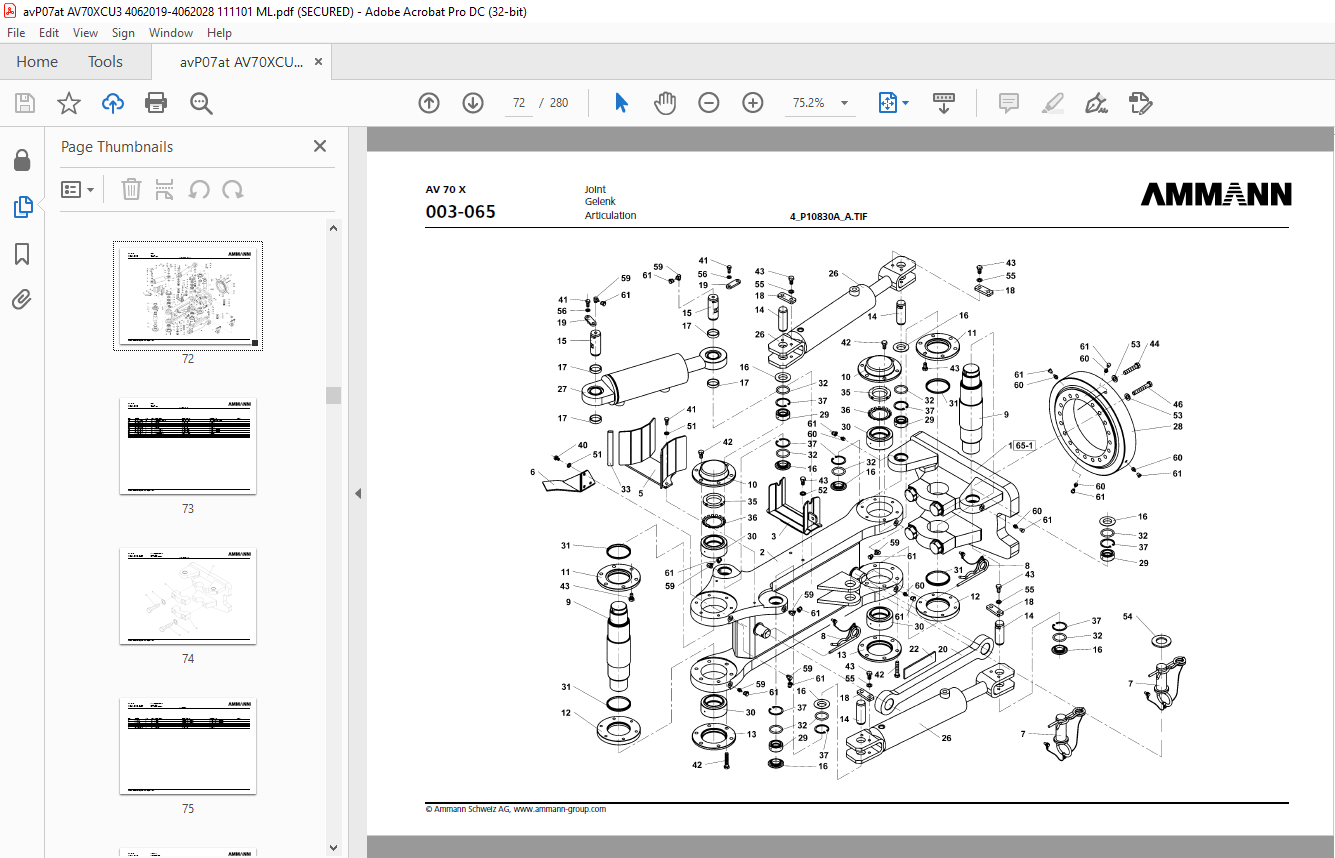
Task: Click the current page number field
Action: point(519,103)
